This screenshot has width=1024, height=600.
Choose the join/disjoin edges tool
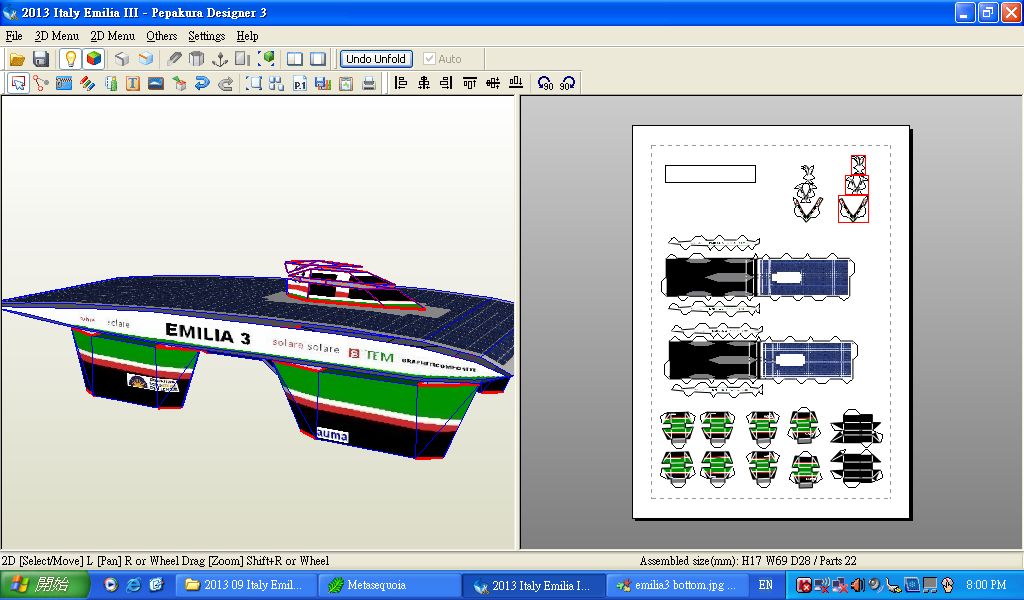tap(41, 84)
